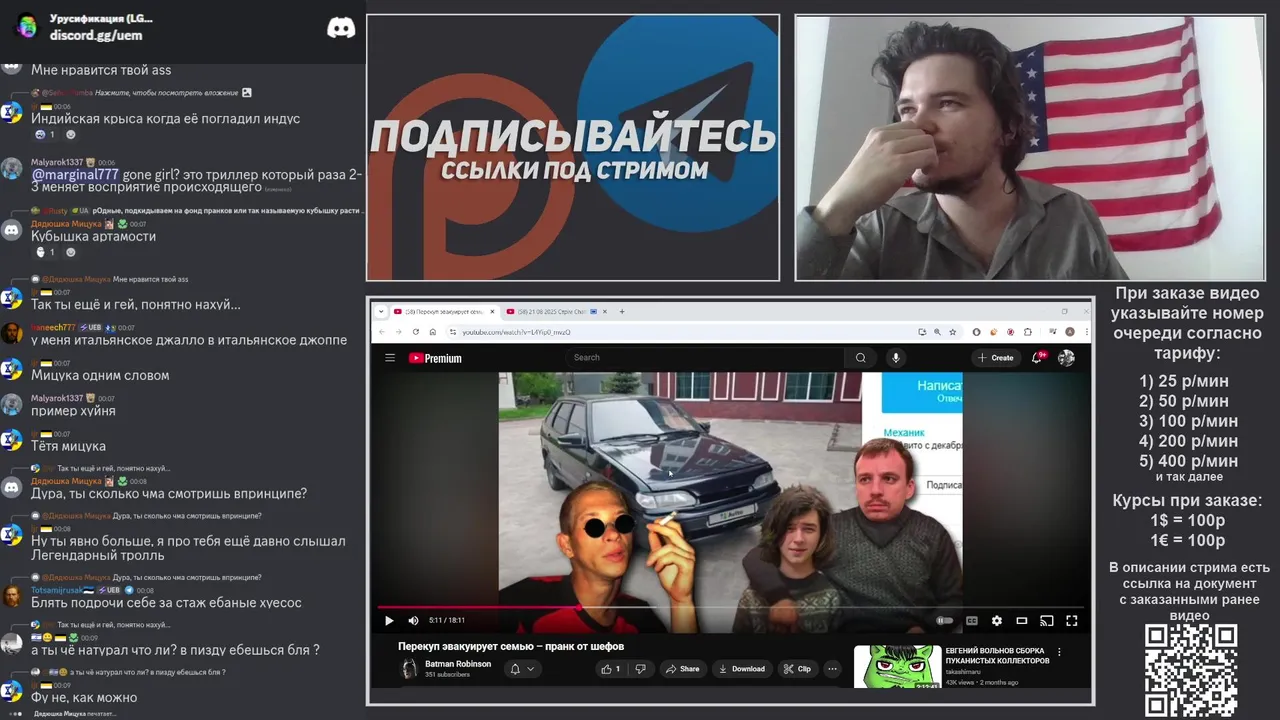
Task: Bookmark this page with the star
Action: [952, 332]
